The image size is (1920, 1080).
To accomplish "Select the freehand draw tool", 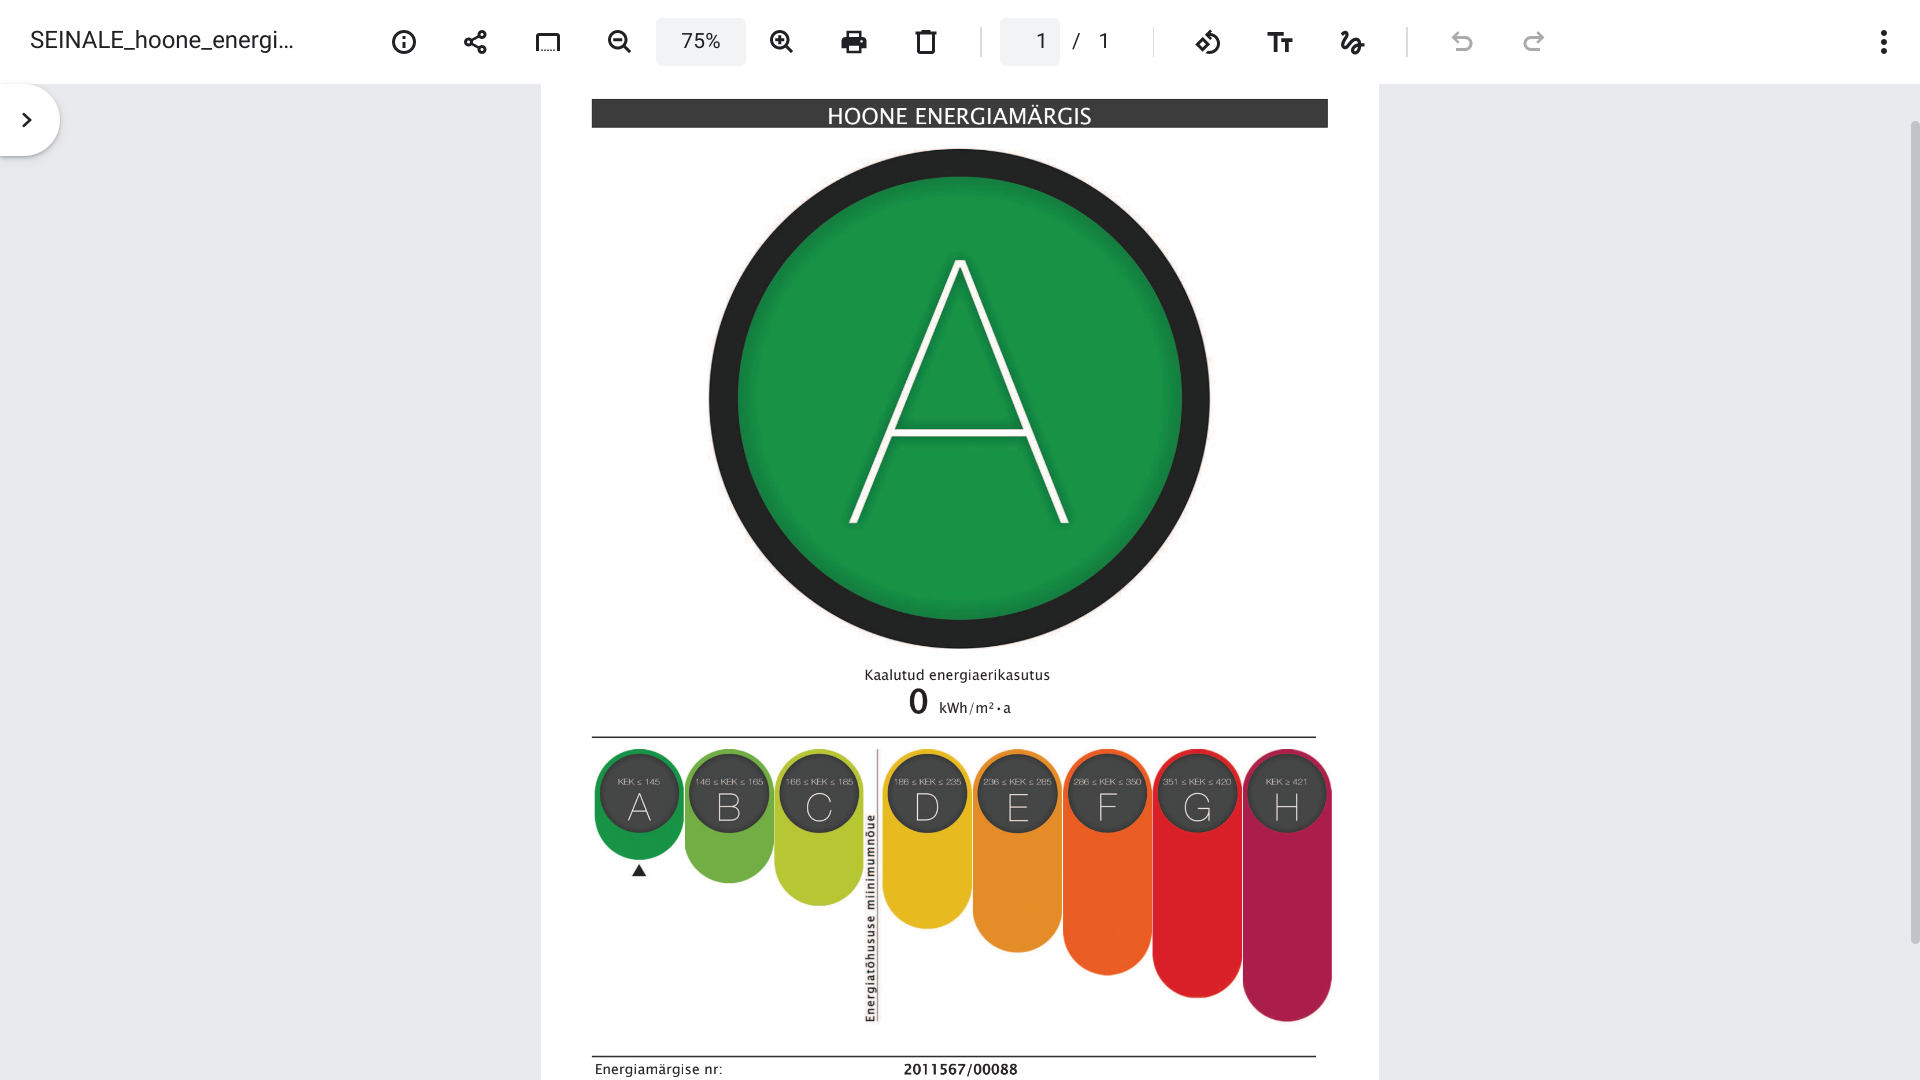I will 1352,42.
